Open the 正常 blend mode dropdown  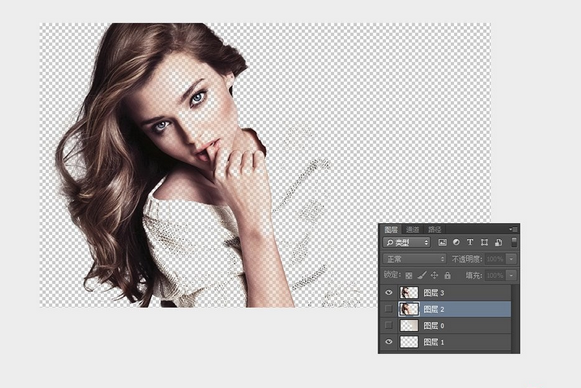[x=414, y=259]
